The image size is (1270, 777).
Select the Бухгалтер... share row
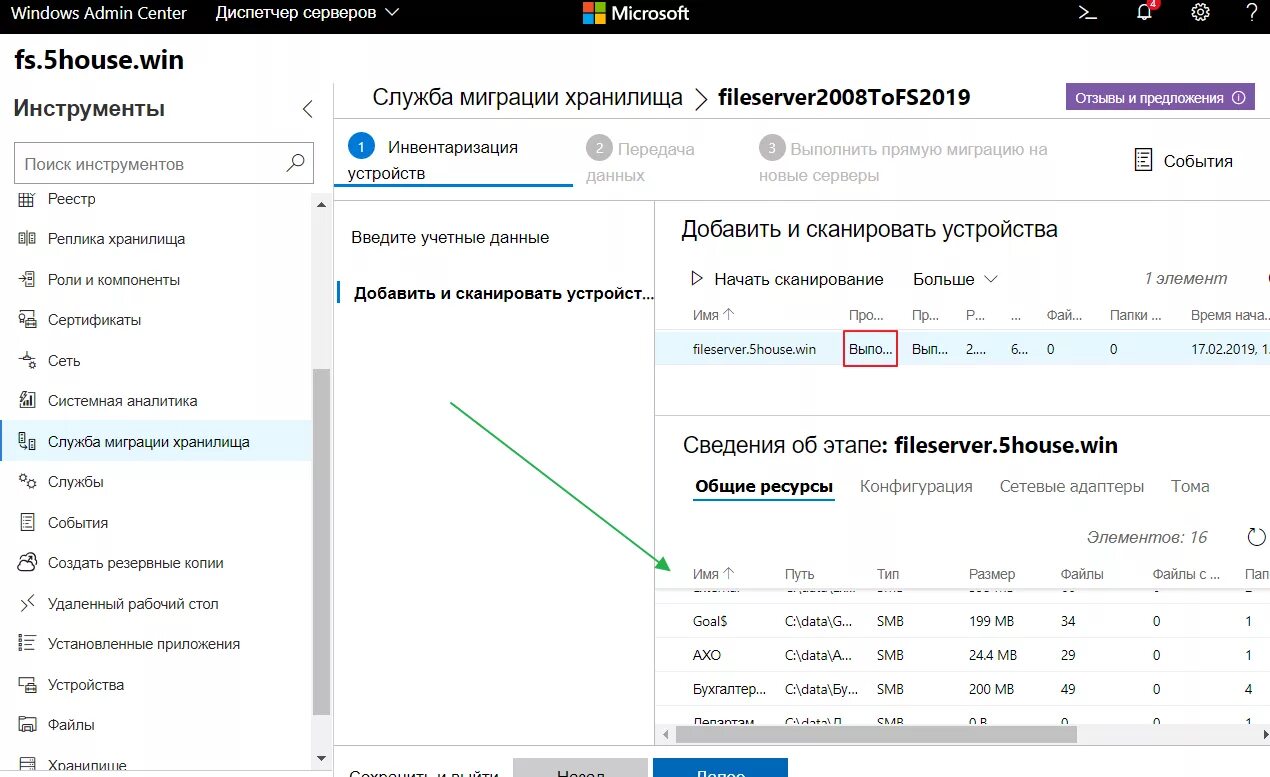click(x=962, y=689)
